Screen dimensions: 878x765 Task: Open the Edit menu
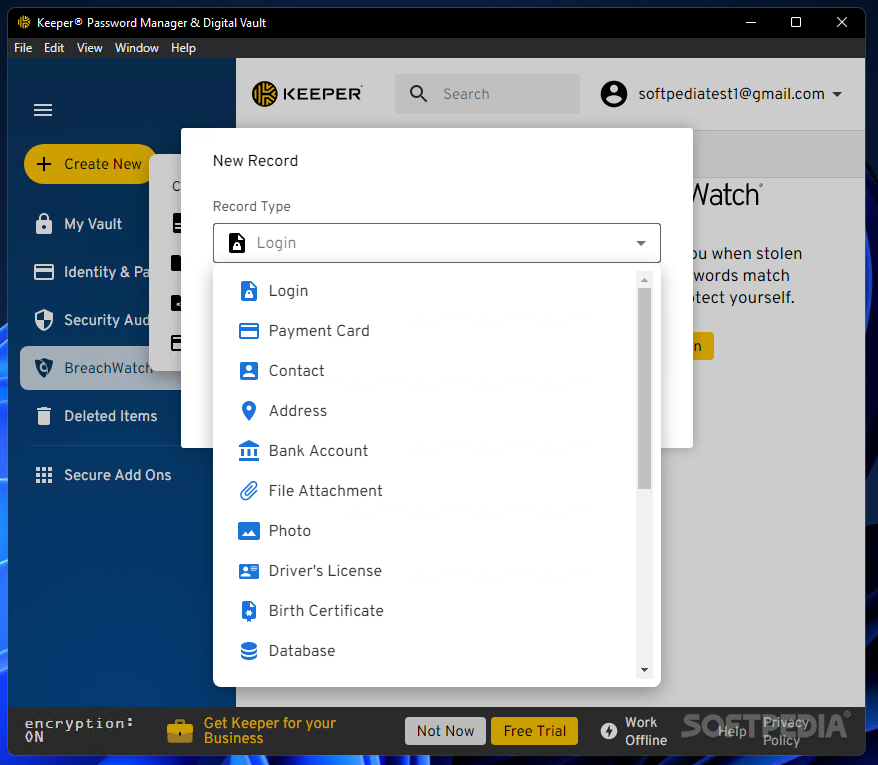tap(54, 48)
